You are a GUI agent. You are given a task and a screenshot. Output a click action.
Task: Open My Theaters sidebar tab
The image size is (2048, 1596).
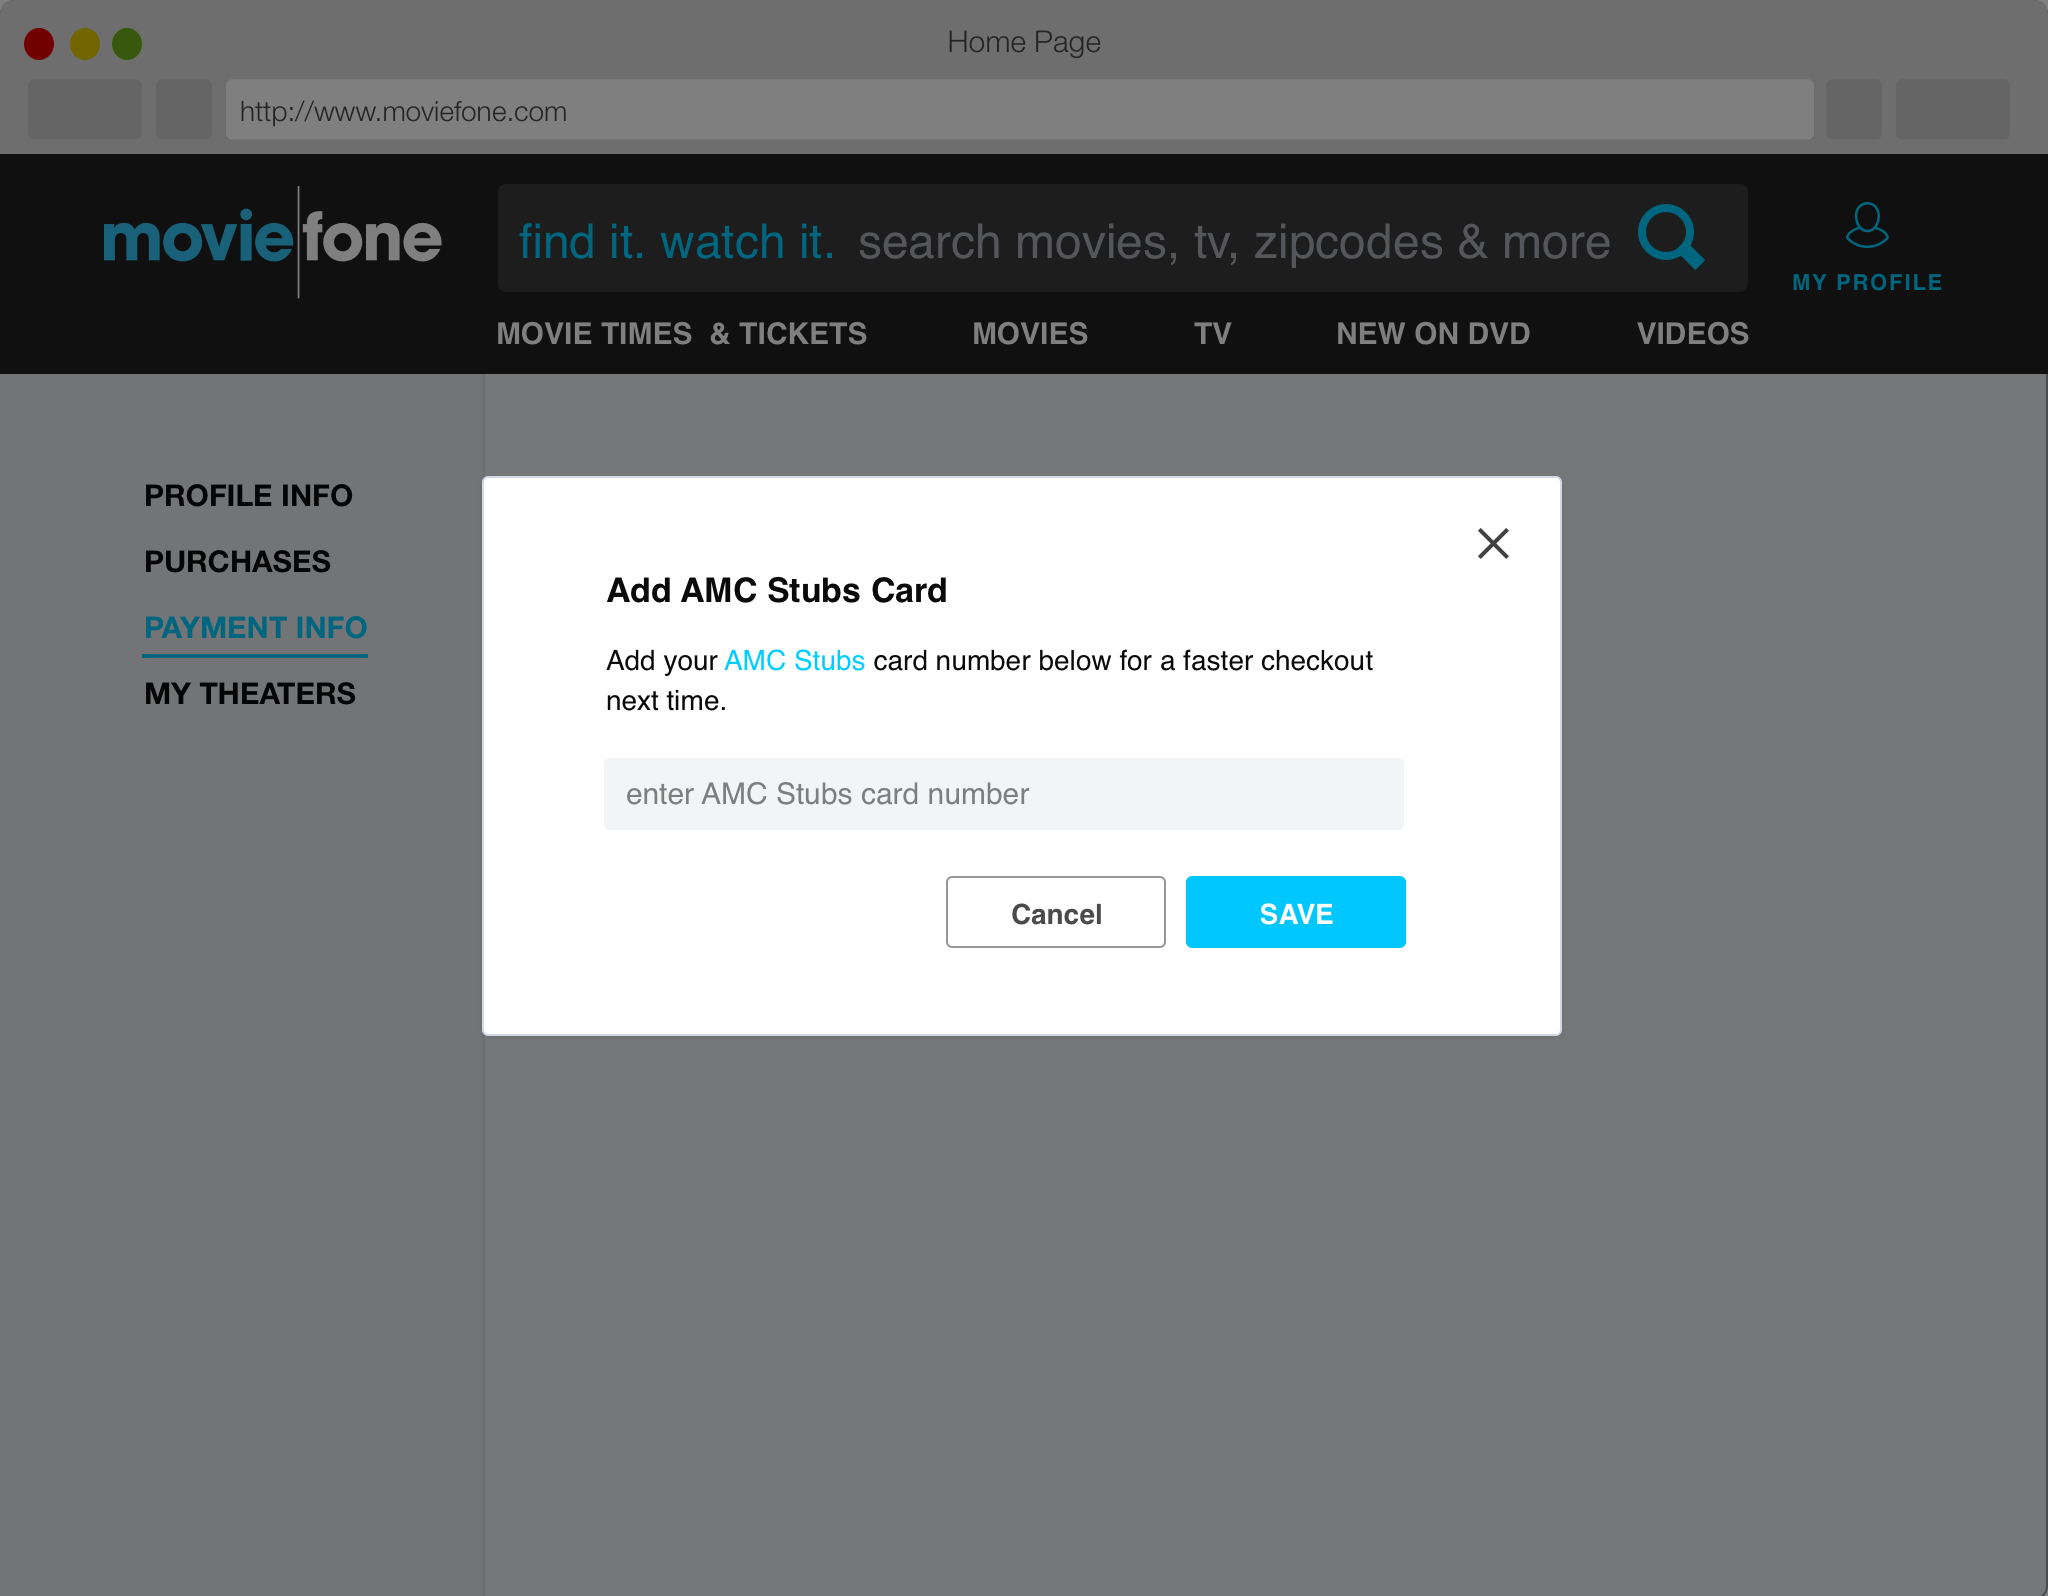(250, 694)
